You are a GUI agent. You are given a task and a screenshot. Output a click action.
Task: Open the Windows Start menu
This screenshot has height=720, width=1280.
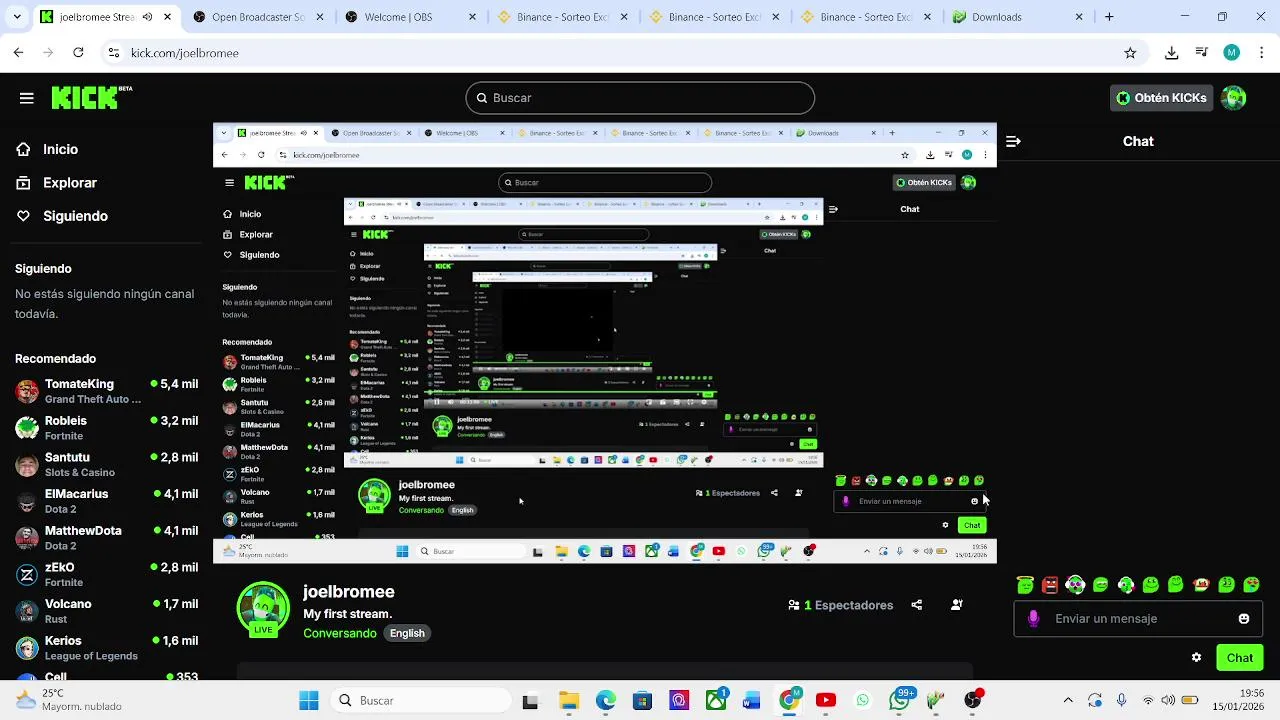click(x=309, y=701)
